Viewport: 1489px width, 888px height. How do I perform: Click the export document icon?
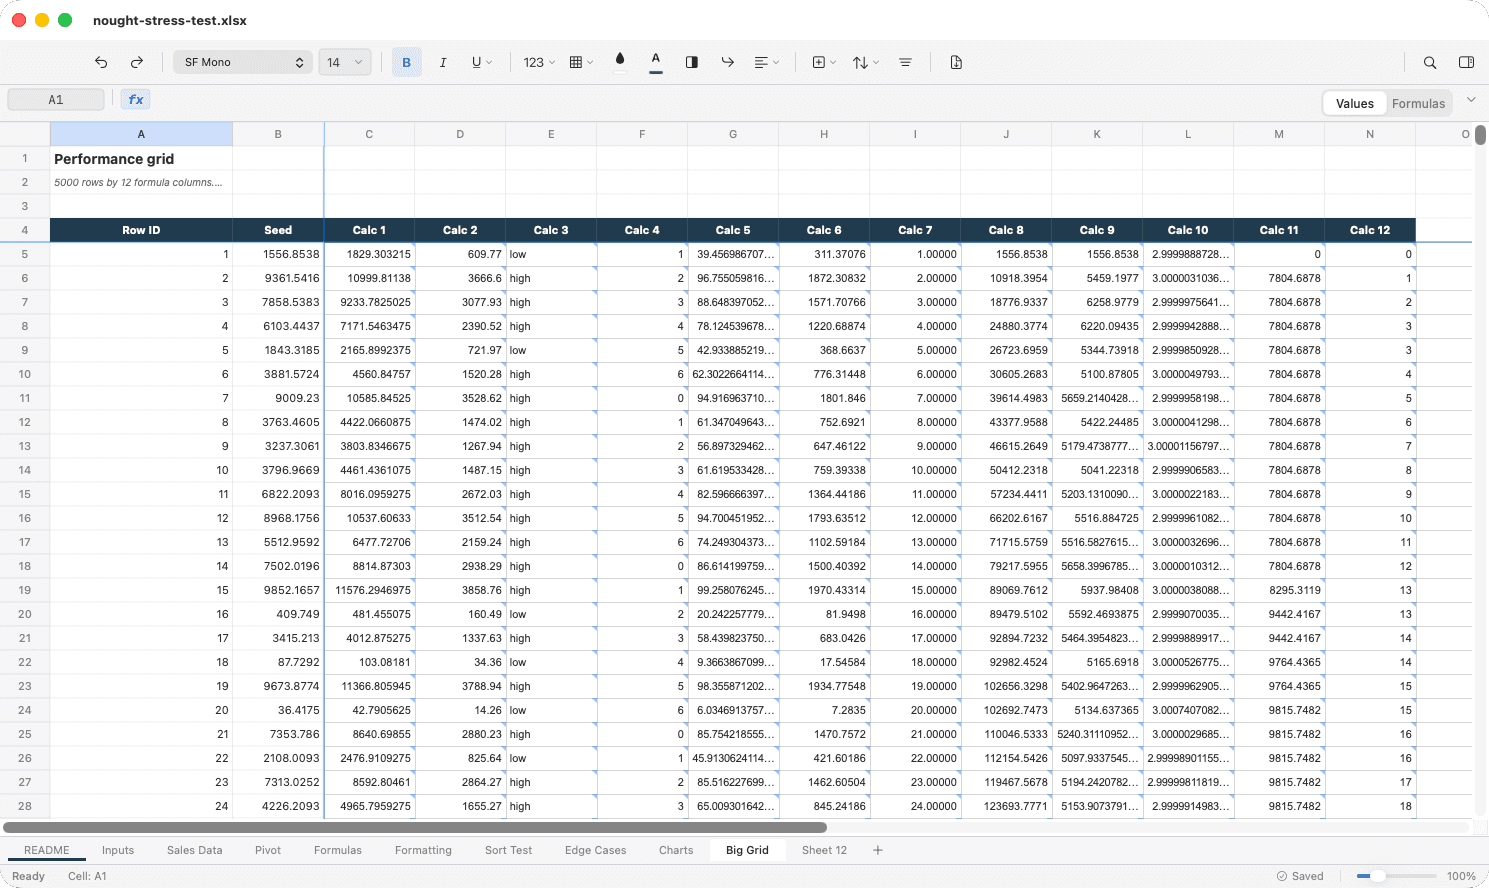[x=956, y=62]
